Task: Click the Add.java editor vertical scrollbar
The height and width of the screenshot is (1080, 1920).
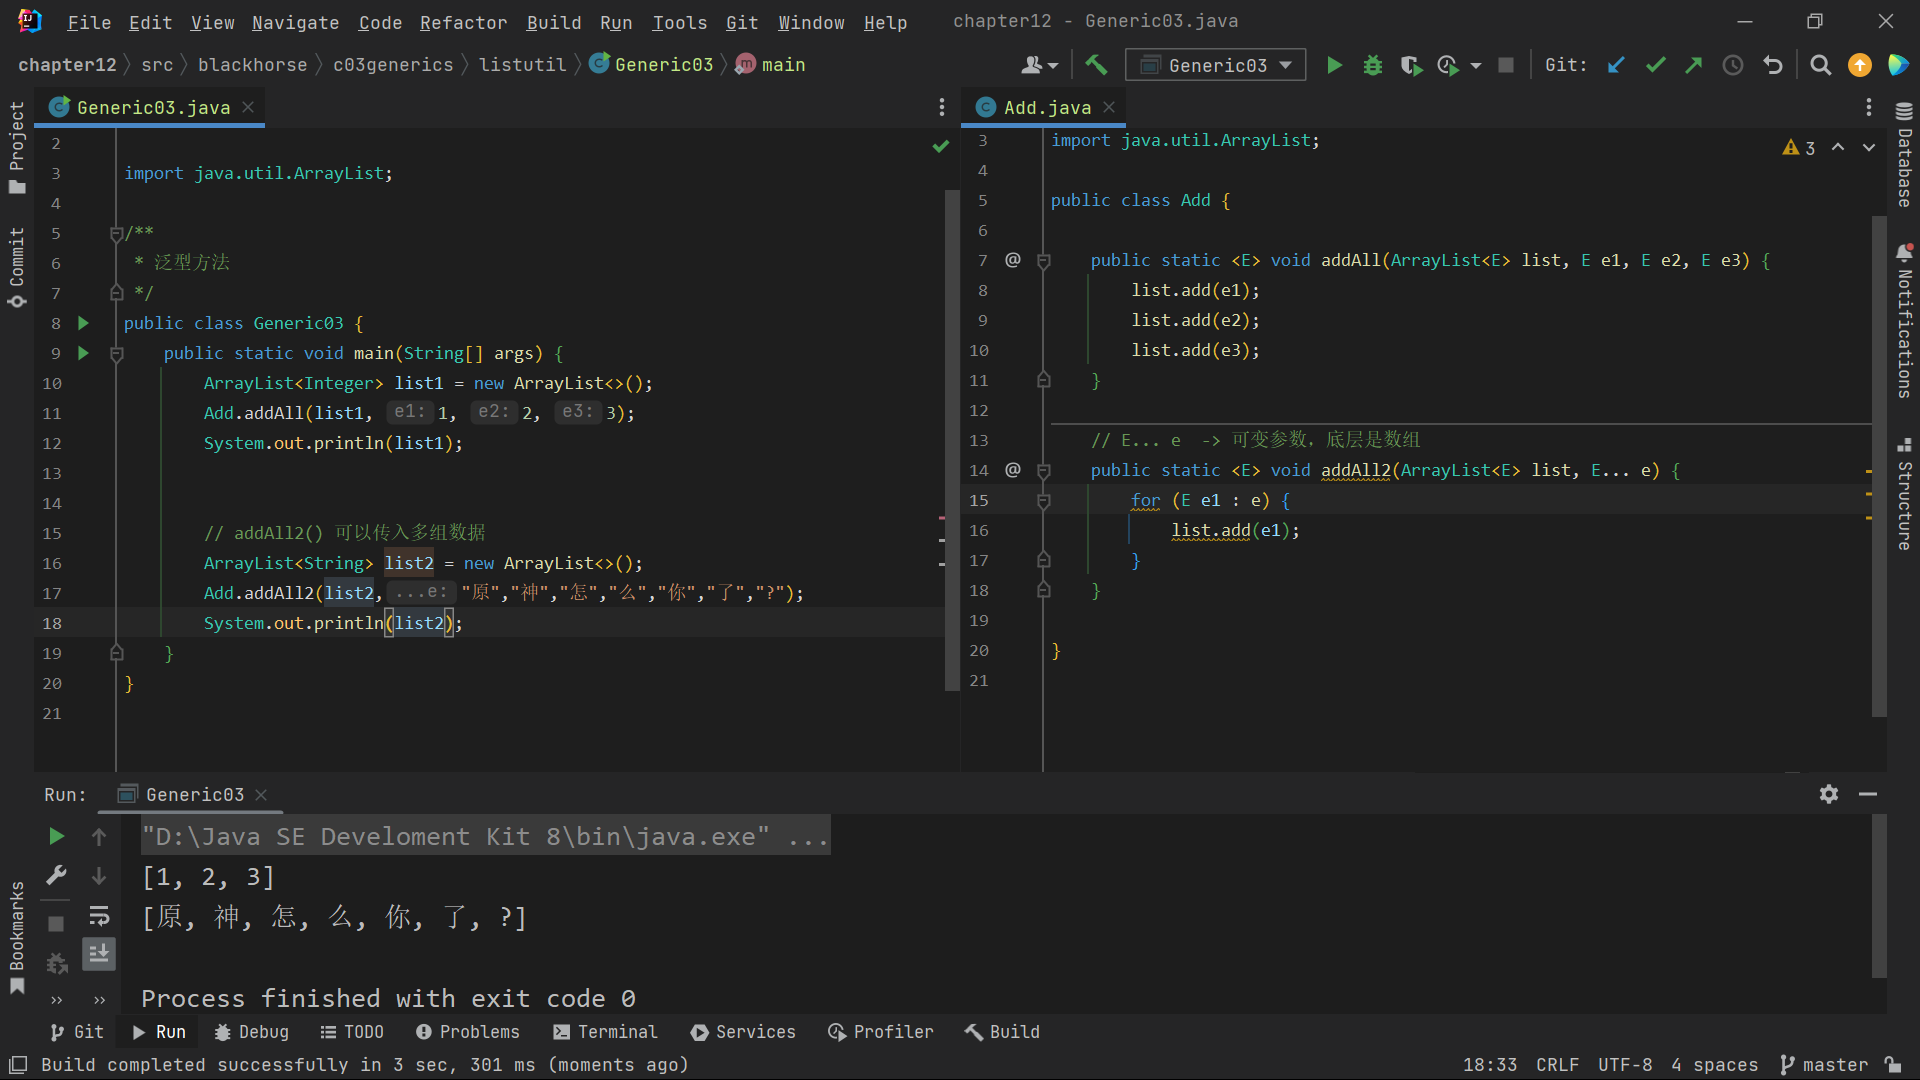Action: pos(1879,465)
